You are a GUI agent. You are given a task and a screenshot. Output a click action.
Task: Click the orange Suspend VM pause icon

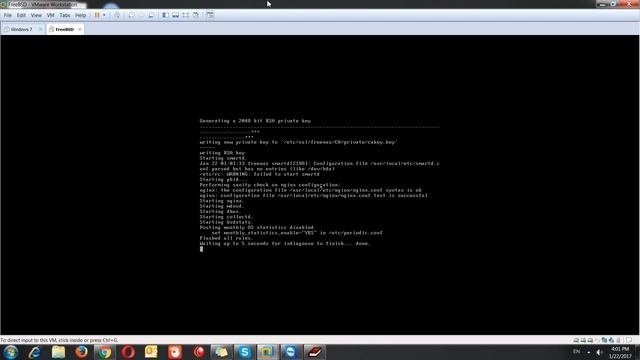tap(97, 15)
